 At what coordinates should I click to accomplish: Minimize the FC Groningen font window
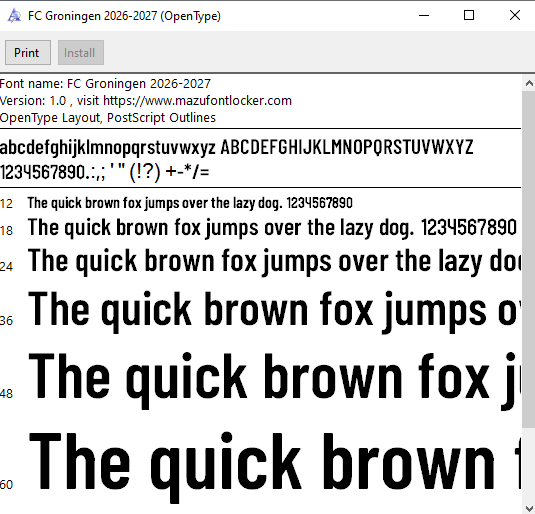pyautogui.click(x=424, y=15)
